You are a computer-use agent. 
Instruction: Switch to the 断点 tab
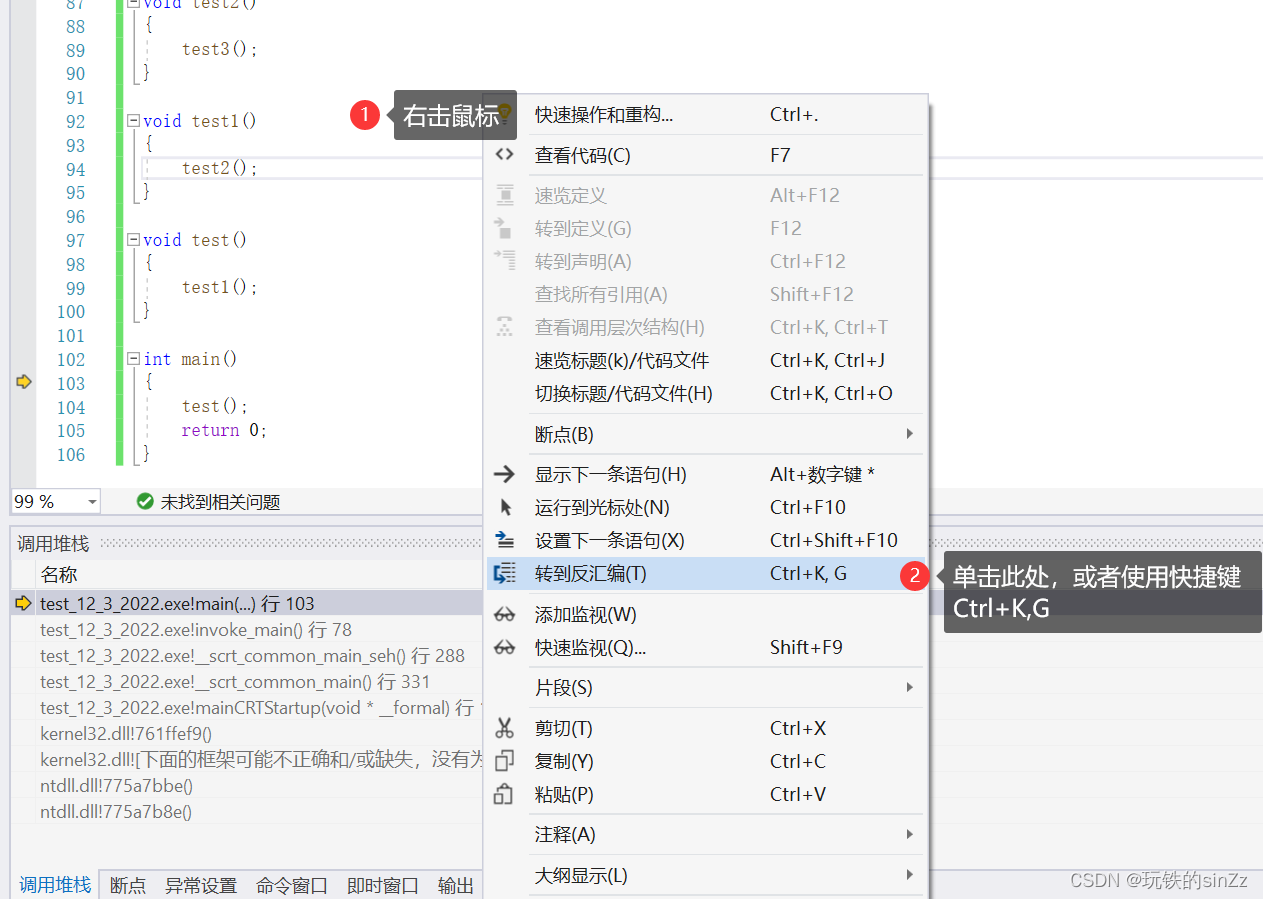tap(128, 885)
